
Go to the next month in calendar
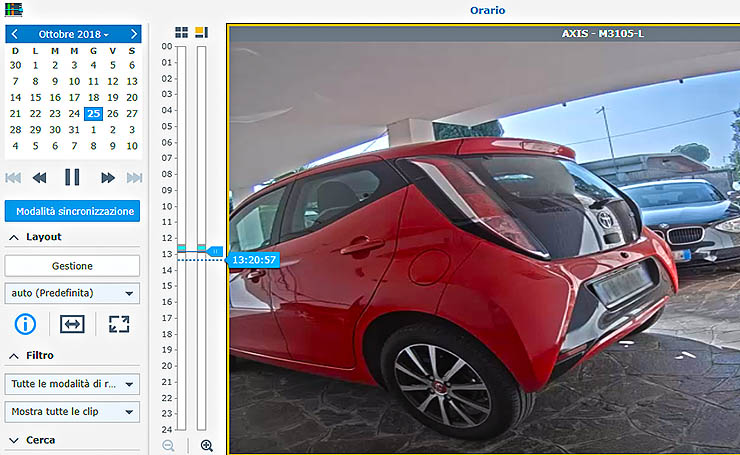pyautogui.click(x=133, y=34)
